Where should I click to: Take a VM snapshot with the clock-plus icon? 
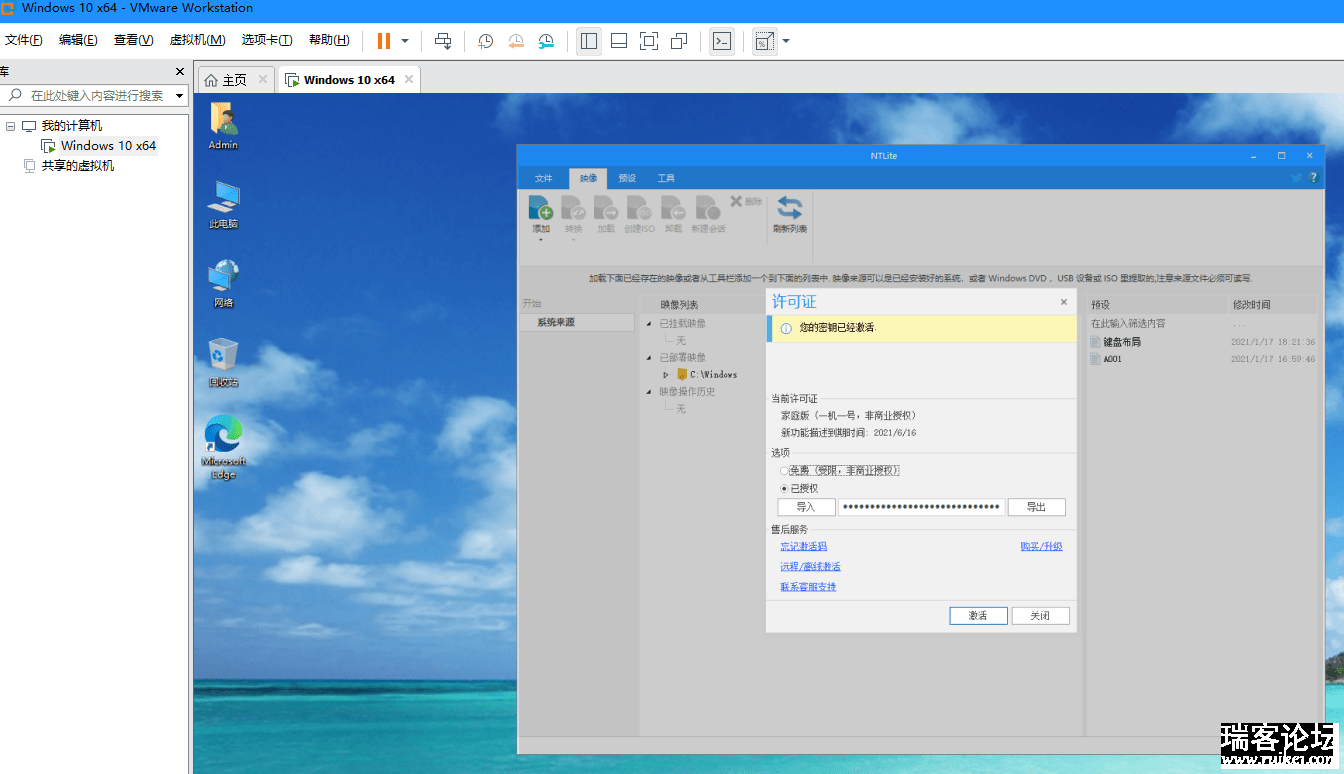[x=486, y=41]
